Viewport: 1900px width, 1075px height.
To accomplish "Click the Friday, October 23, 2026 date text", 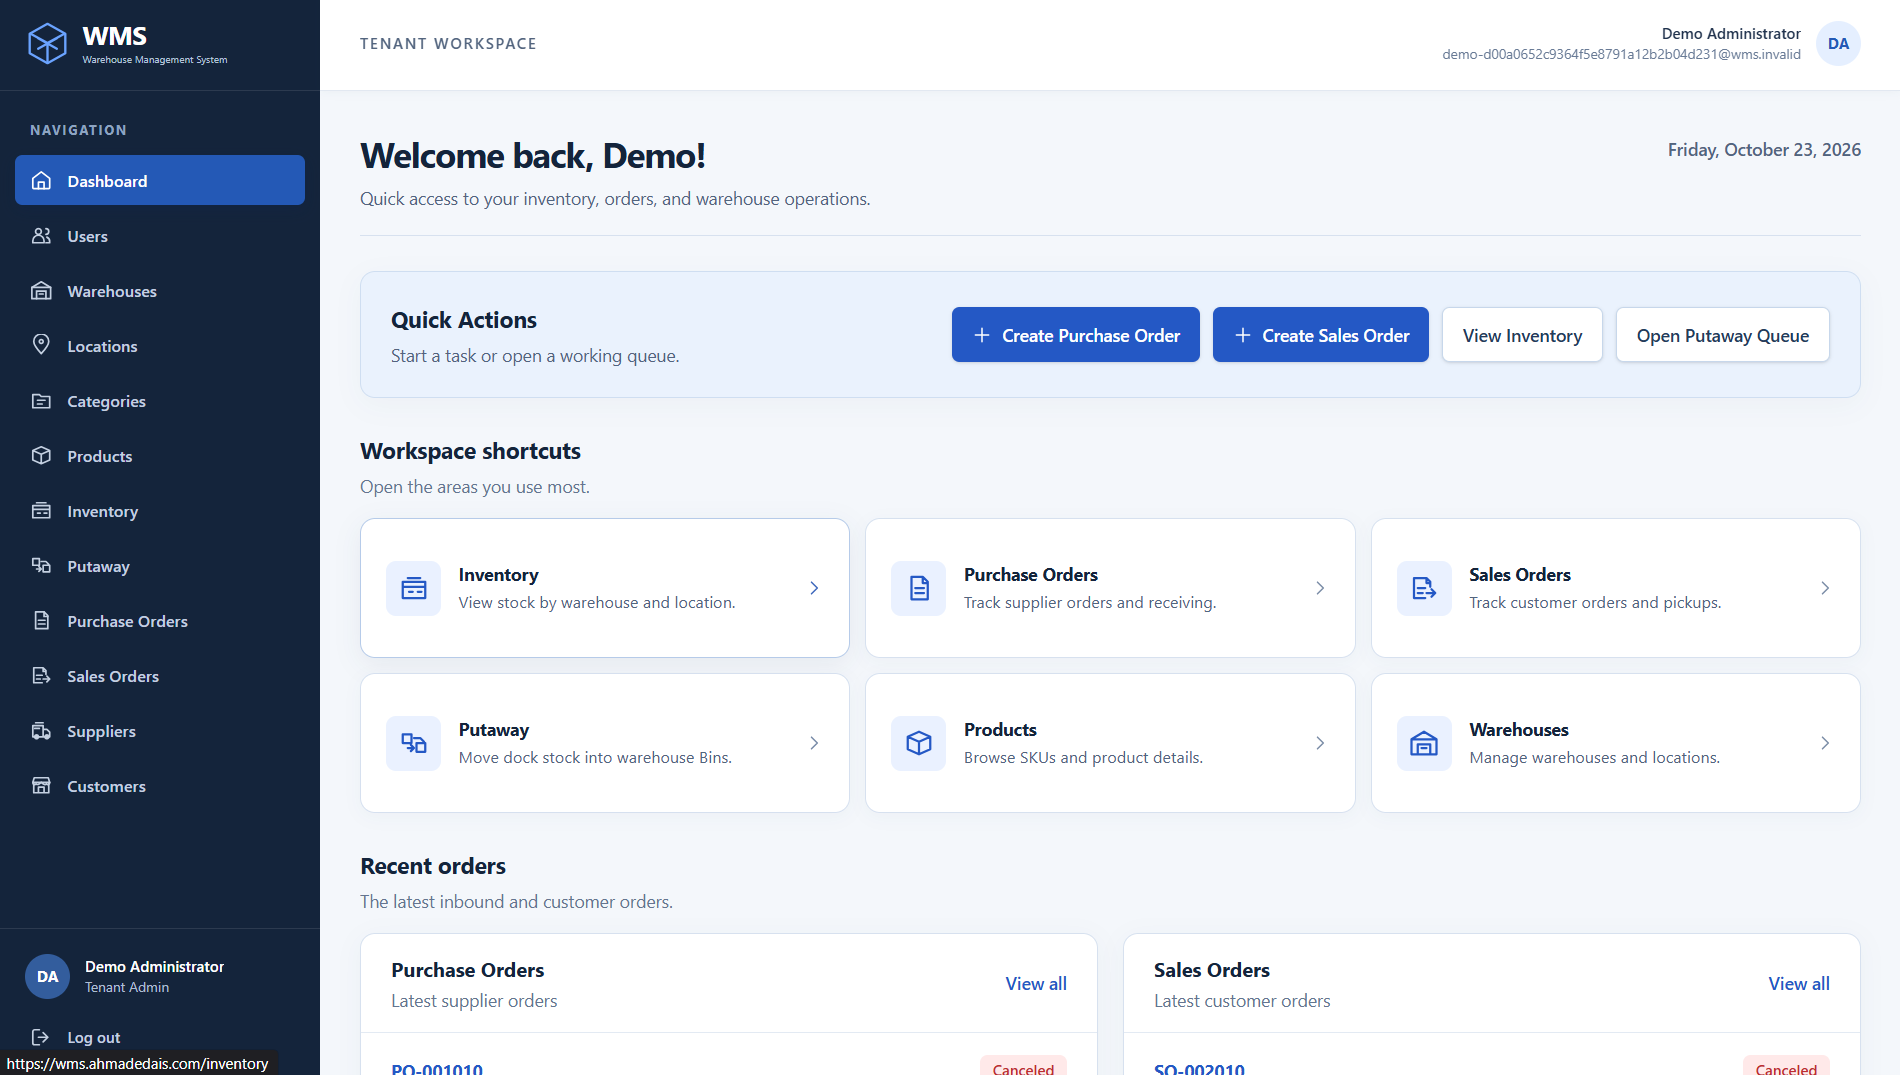I will 1764,150.
